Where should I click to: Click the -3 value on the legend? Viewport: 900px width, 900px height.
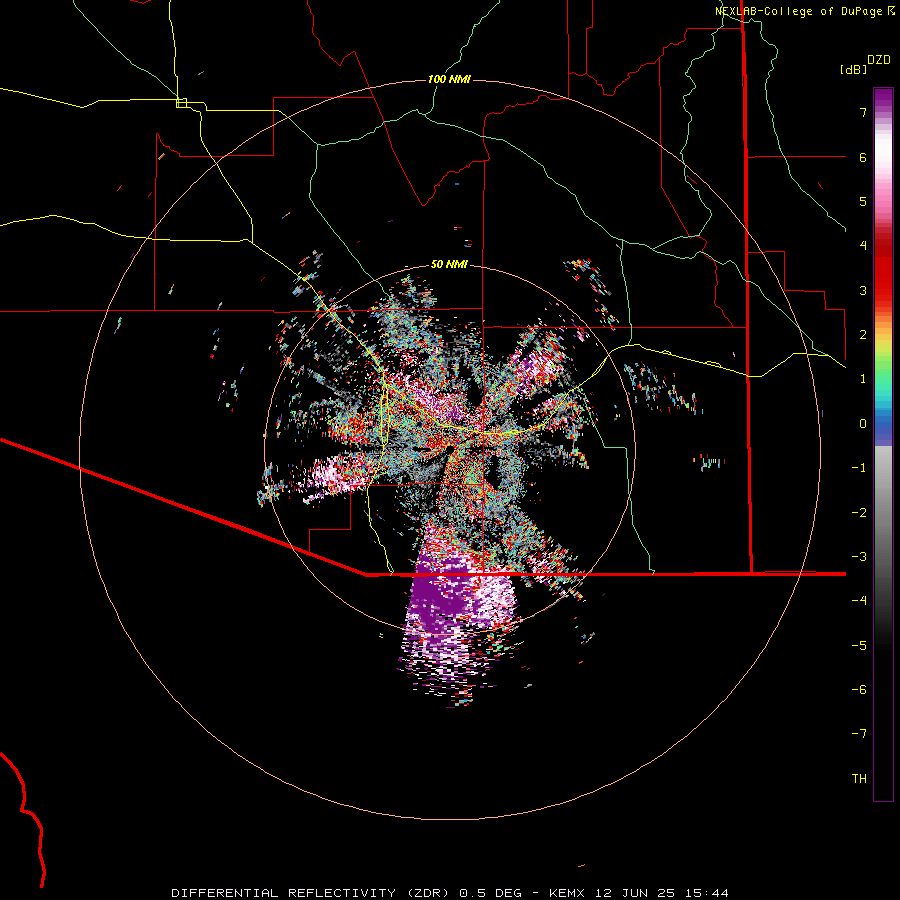859,557
